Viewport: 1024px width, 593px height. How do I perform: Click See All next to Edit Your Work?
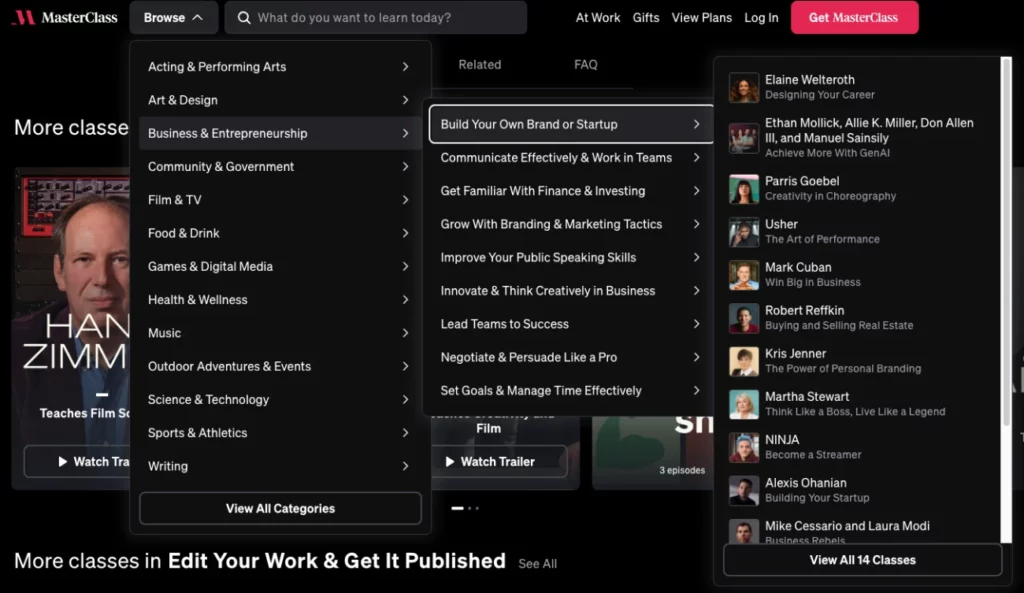point(537,564)
